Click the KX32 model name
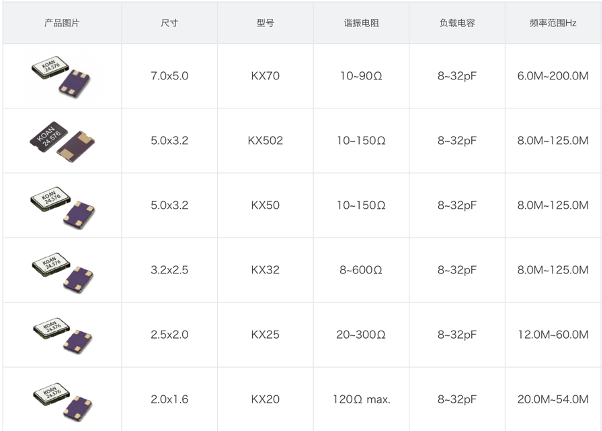The width and height of the screenshot is (602, 431). 265,270
